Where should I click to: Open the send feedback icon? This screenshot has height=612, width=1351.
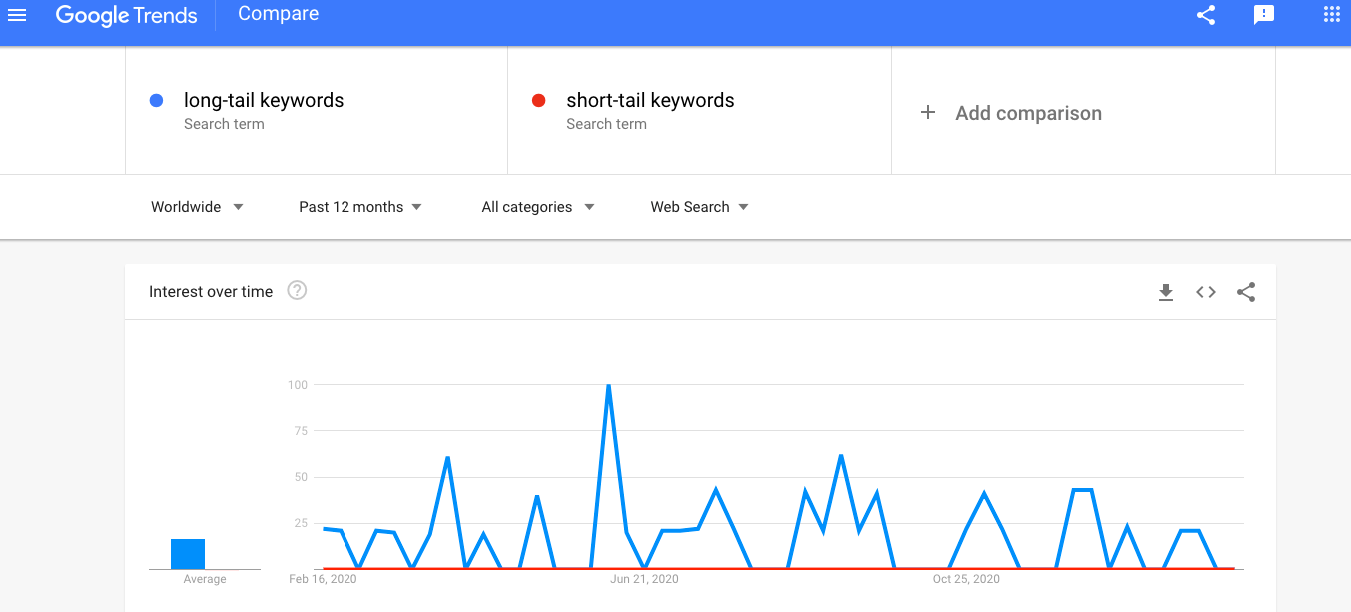[1264, 15]
